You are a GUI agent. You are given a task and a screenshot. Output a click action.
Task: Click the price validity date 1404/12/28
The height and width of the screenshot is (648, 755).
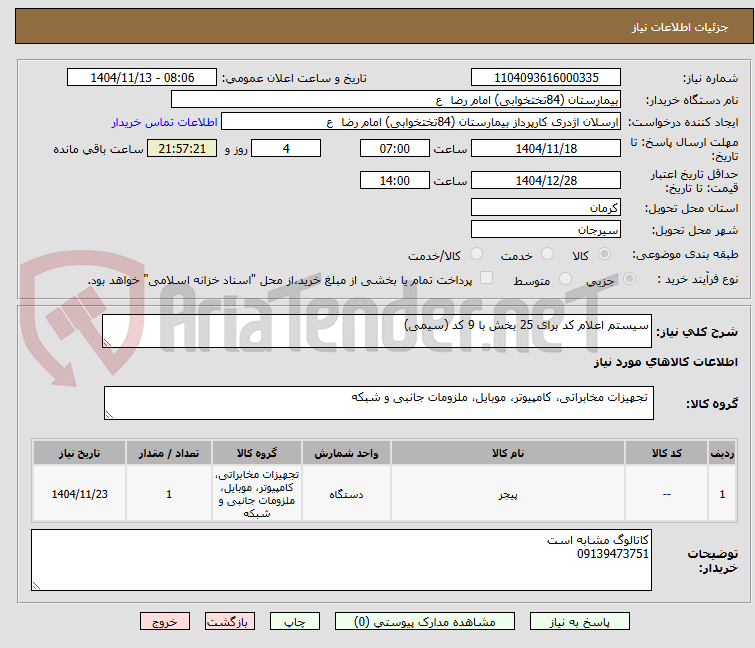546,181
